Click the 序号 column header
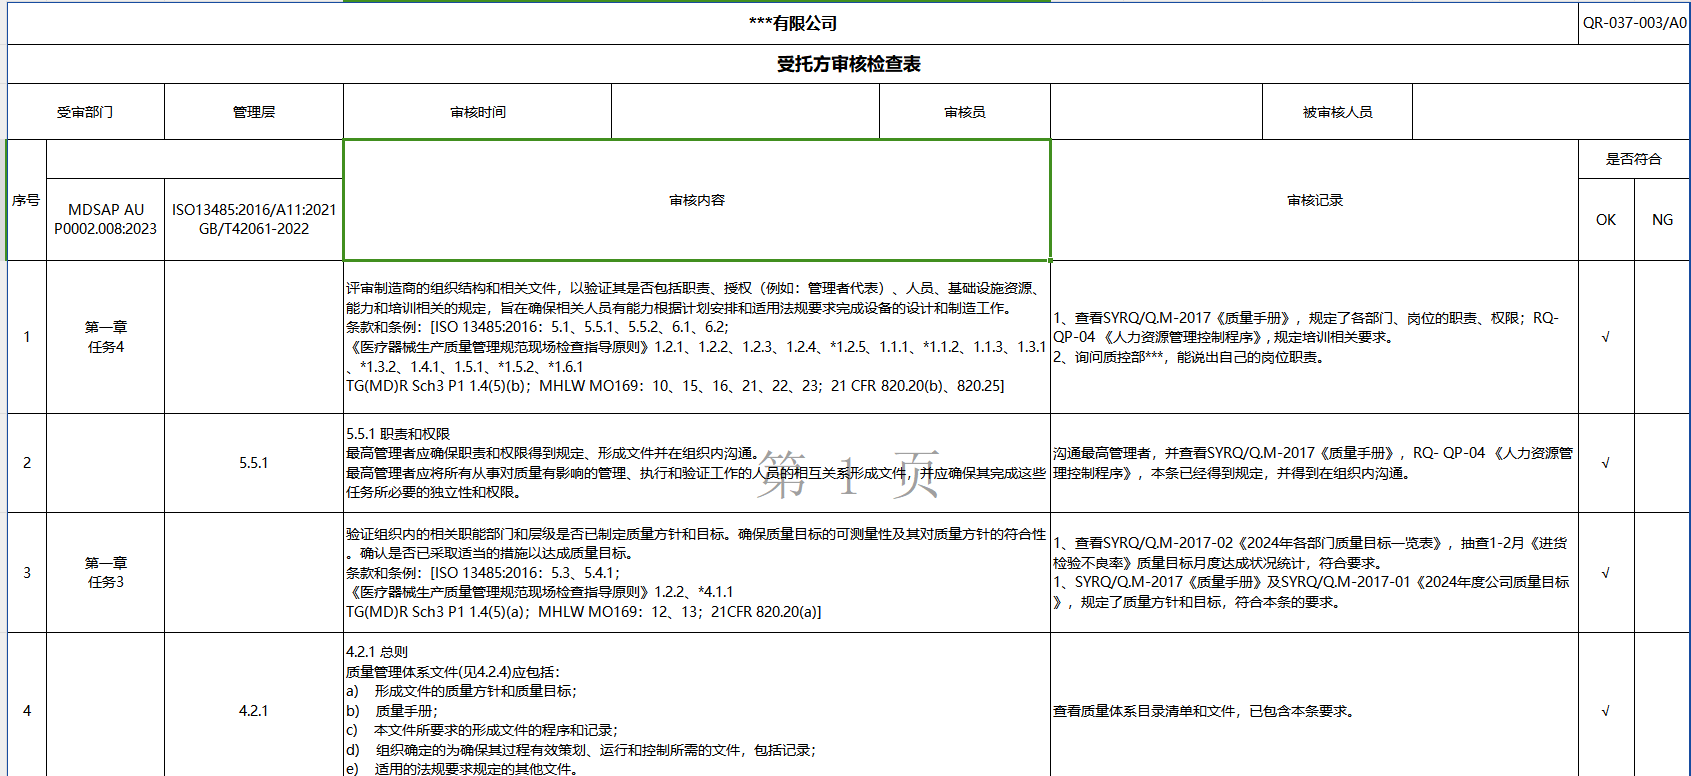The height and width of the screenshot is (776, 1691). [x=27, y=200]
